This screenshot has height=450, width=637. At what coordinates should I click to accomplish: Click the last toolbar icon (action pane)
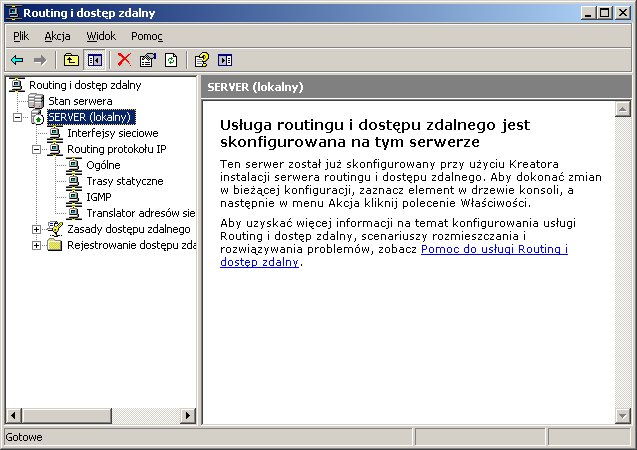tap(225, 60)
